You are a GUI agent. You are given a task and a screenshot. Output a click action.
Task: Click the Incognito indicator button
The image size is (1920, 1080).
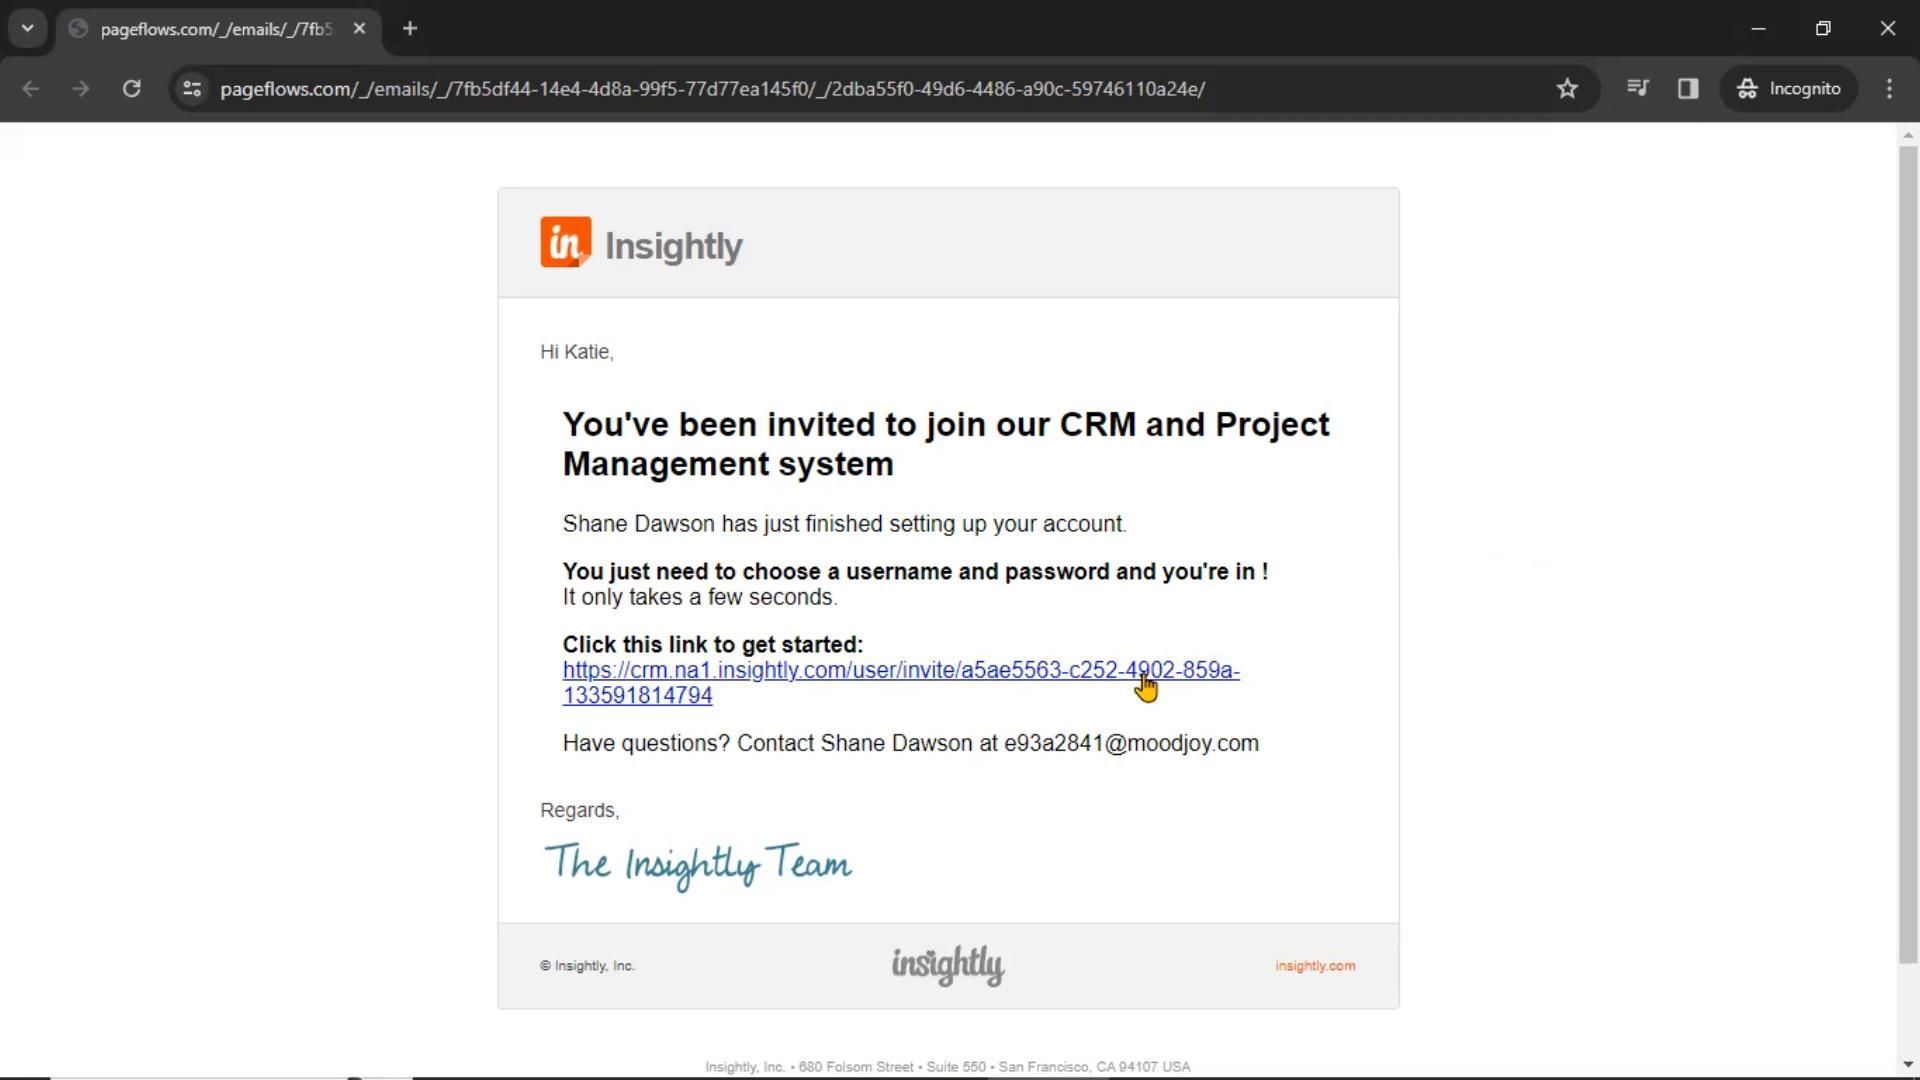click(1789, 89)
